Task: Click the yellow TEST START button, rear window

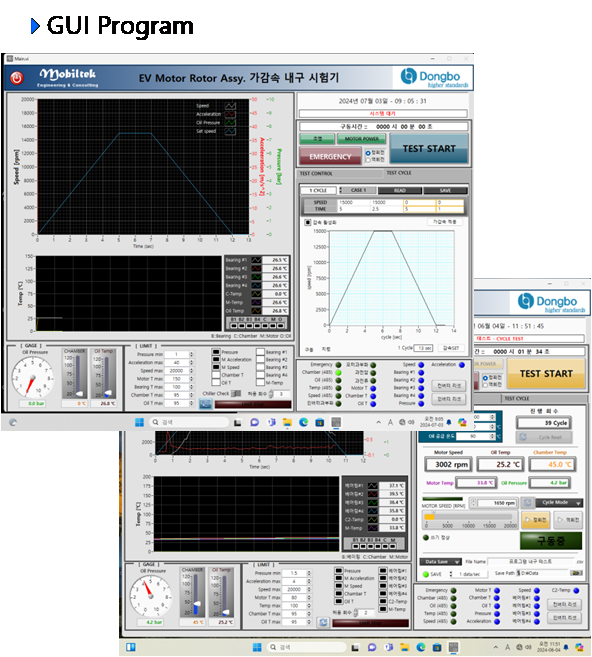Action: pos(546,374)
